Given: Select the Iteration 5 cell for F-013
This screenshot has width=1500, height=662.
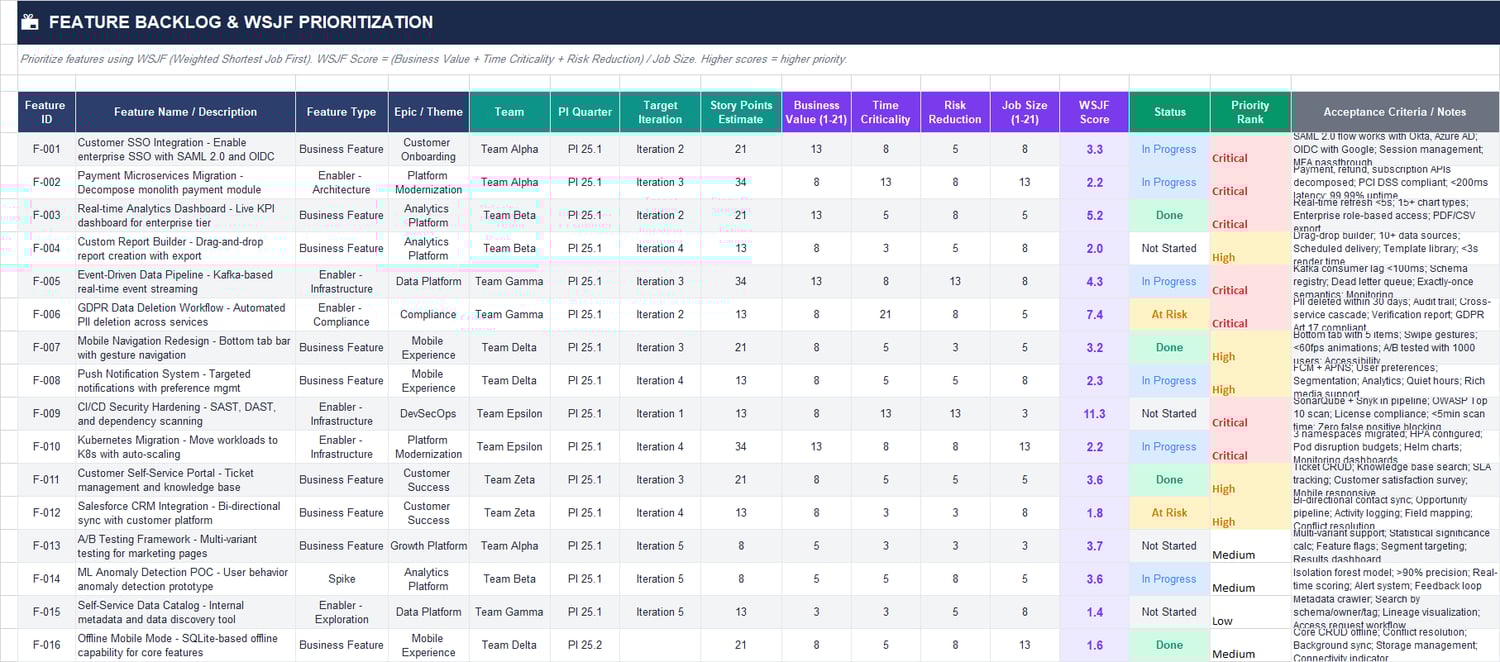Looking at the screenshot, I should pos(659,545).
